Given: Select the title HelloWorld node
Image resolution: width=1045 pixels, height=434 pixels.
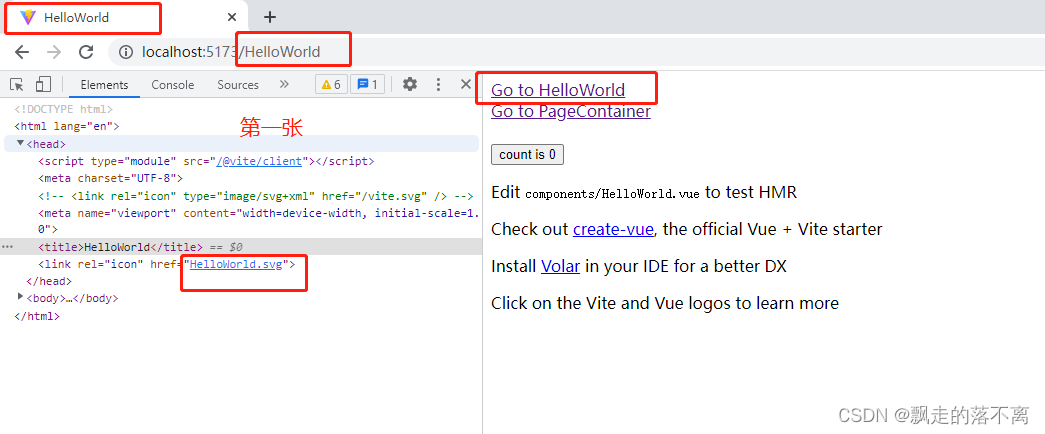Looking at the screenshot, I should (120, 247).
